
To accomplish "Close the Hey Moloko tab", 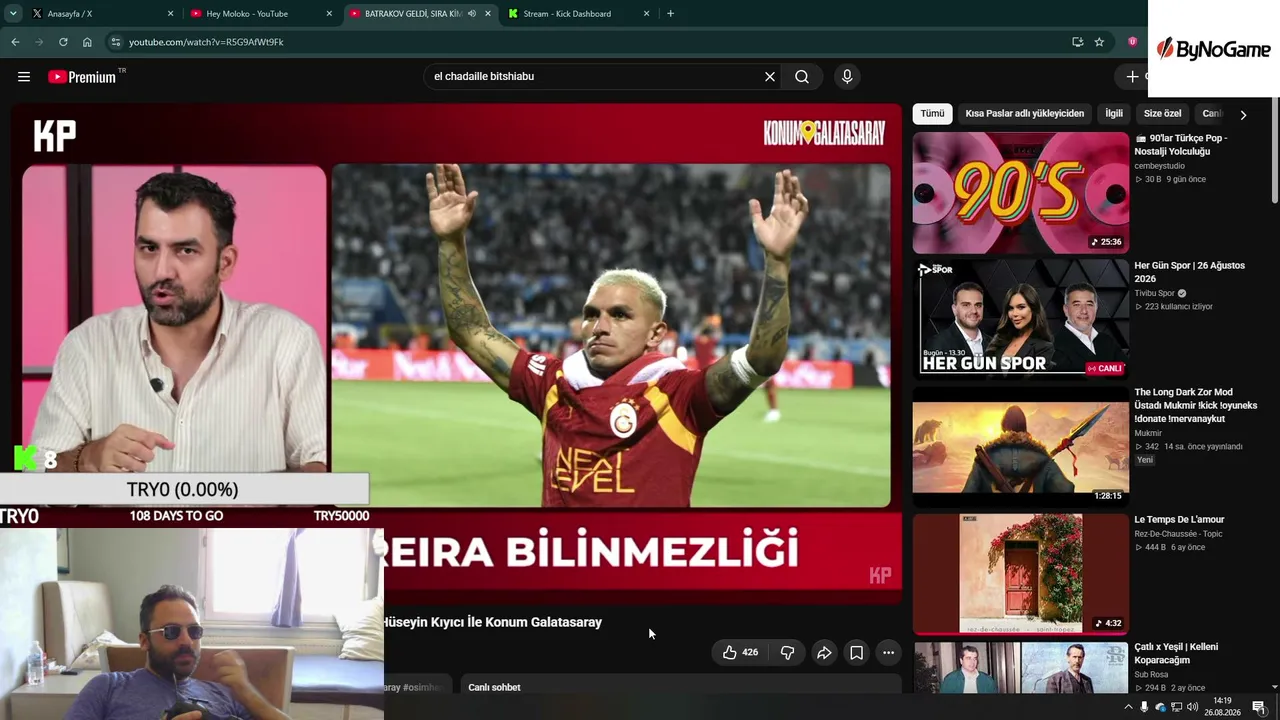I will click(329, 14).
